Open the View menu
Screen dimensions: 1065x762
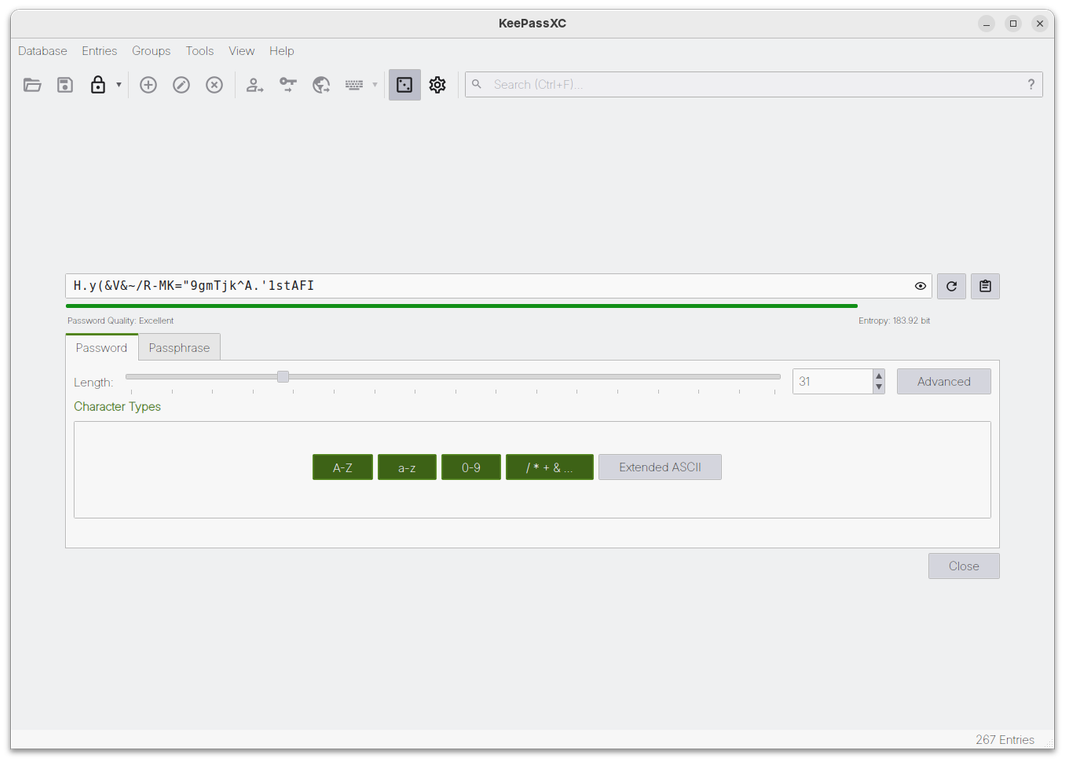pos(241,51)
